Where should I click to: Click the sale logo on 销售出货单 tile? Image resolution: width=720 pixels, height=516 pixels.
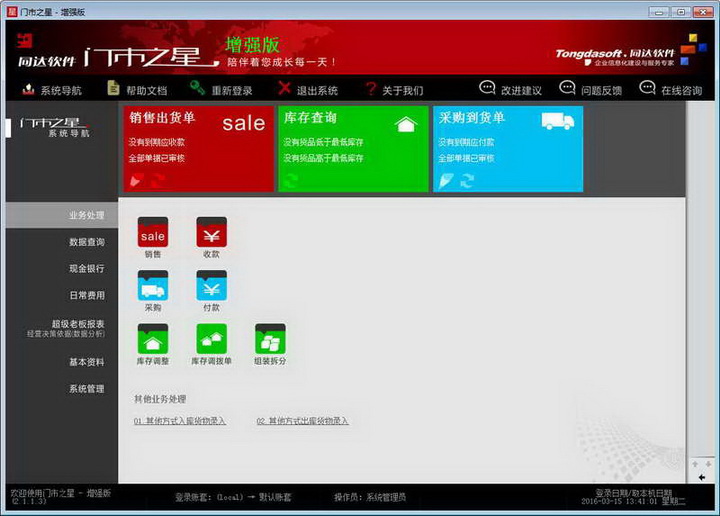(244, 123)
